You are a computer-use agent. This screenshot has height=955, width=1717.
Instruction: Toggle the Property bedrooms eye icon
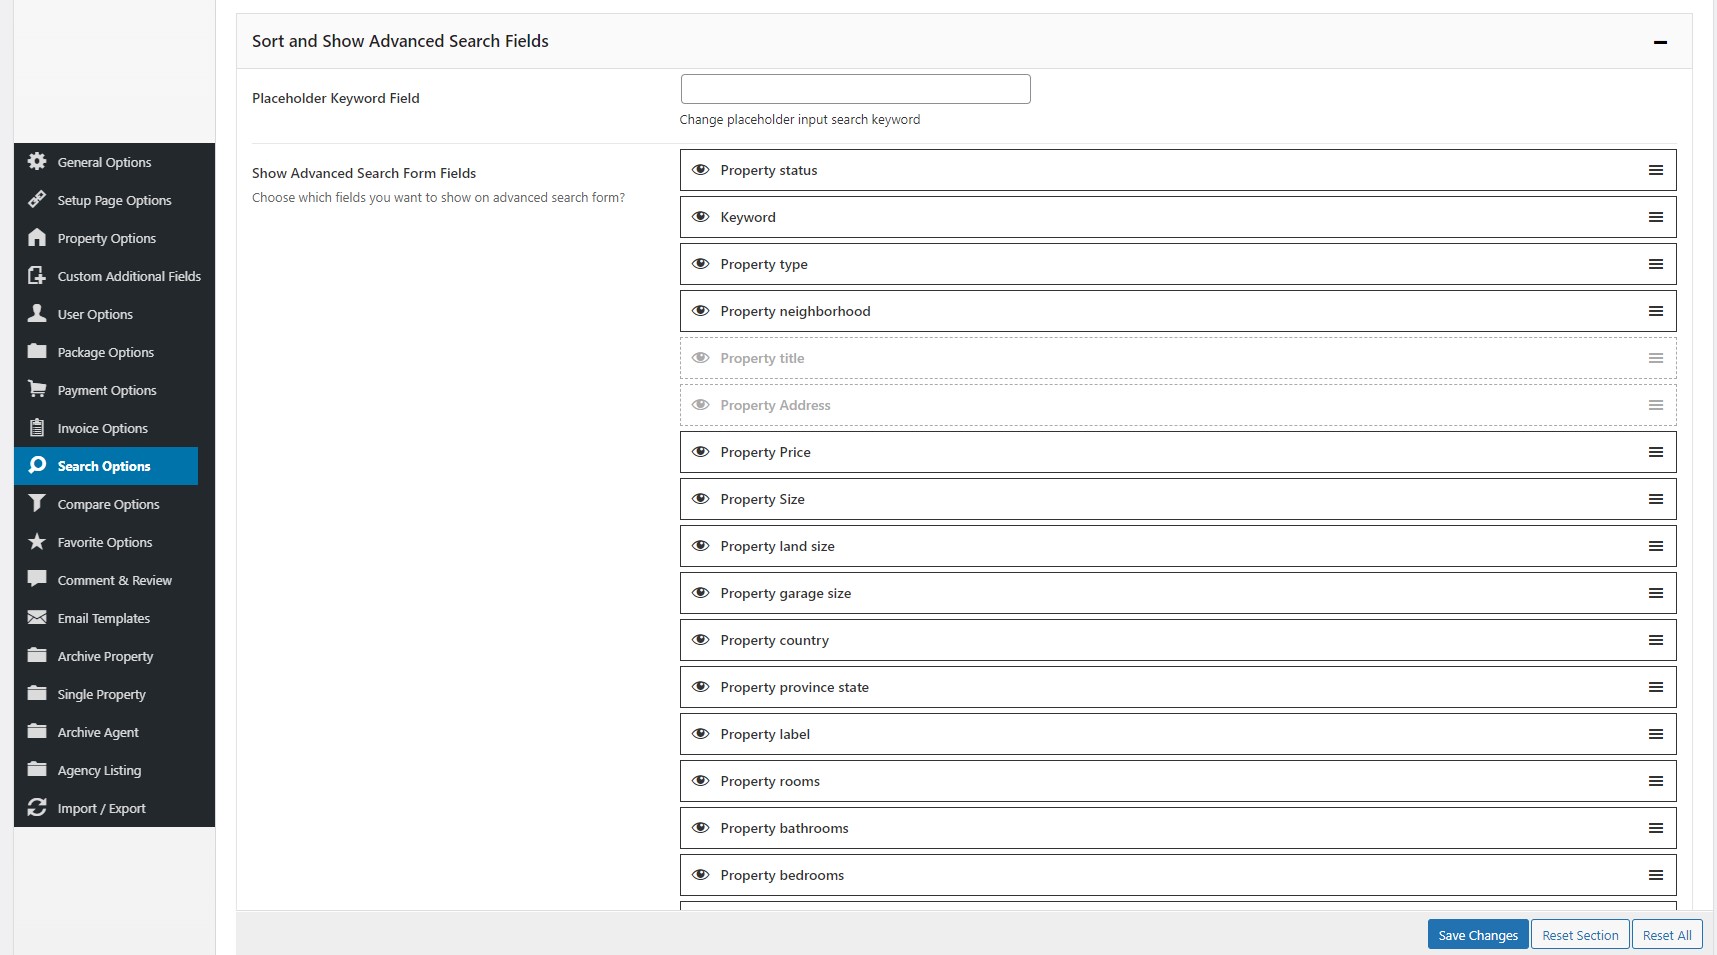pyautogui.click(x=701, y=875)
